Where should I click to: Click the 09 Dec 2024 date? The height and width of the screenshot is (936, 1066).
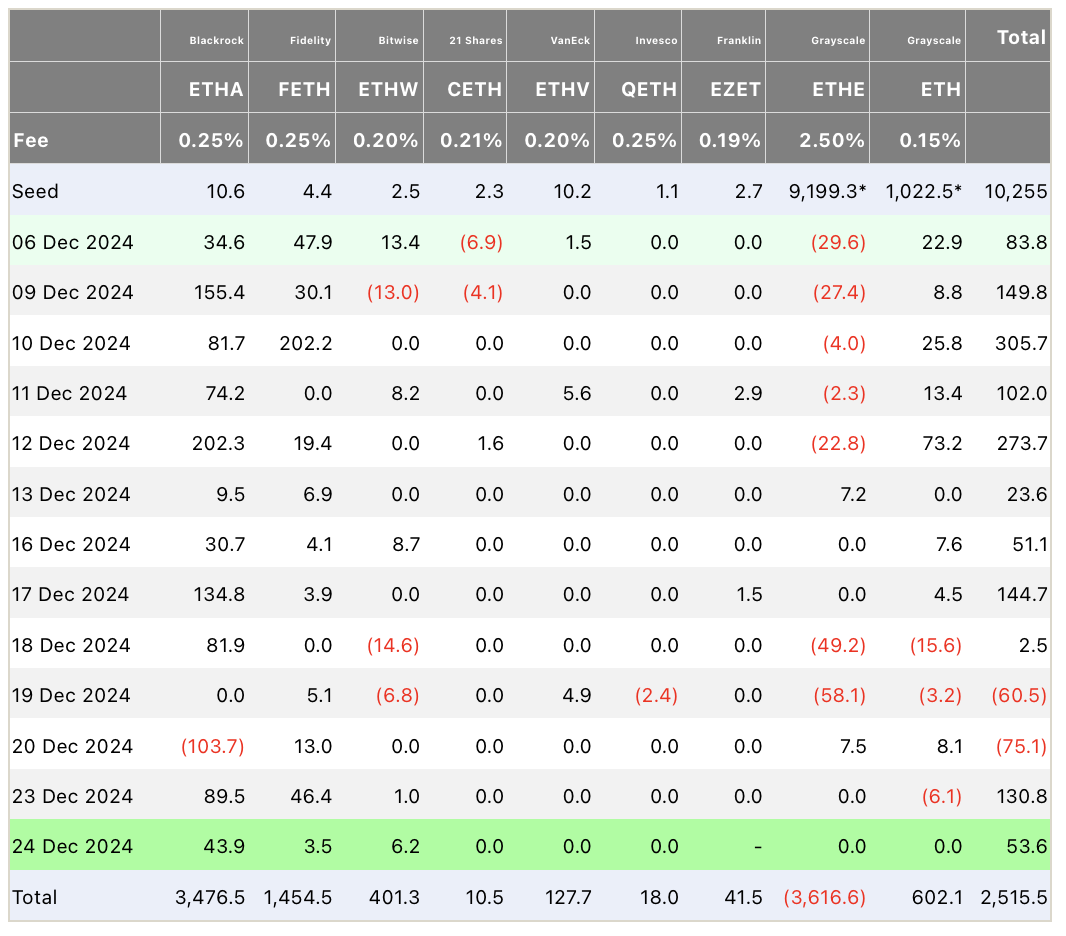(73, 293)
